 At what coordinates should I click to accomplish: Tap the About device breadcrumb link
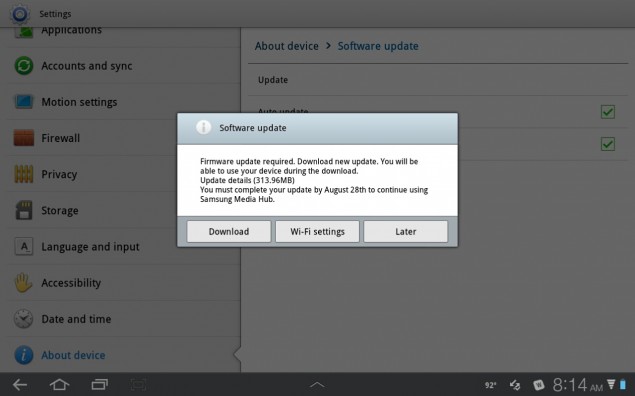[287, 46]
